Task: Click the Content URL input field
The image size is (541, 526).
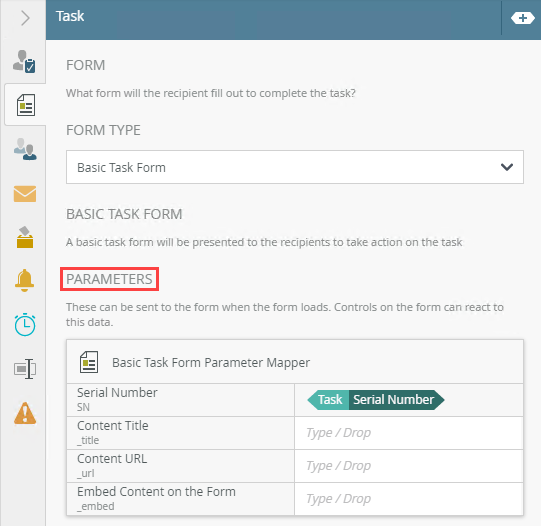Action: tap(409, 466)
